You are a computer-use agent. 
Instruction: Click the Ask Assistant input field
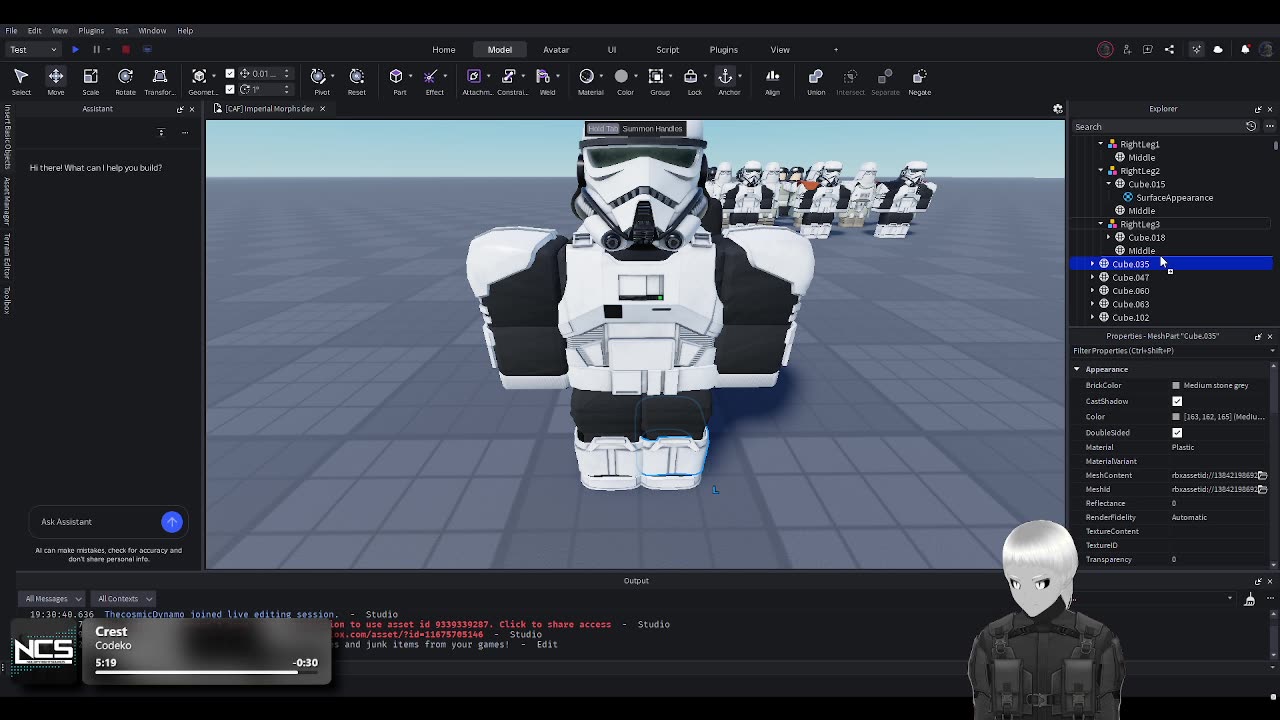[96, 521]
